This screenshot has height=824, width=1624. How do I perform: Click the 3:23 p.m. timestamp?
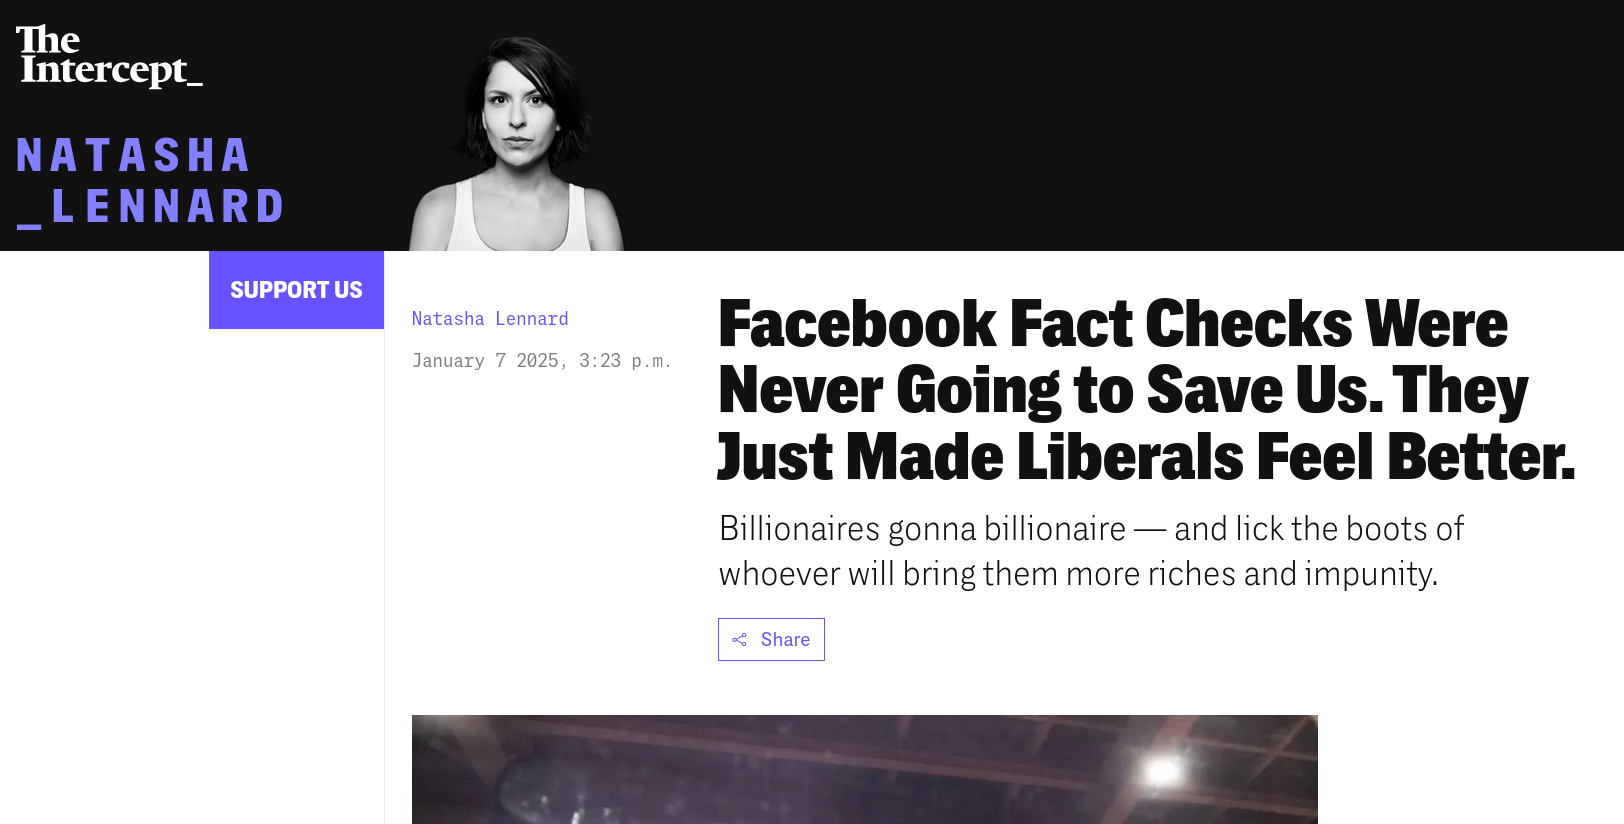click(625, 361)
